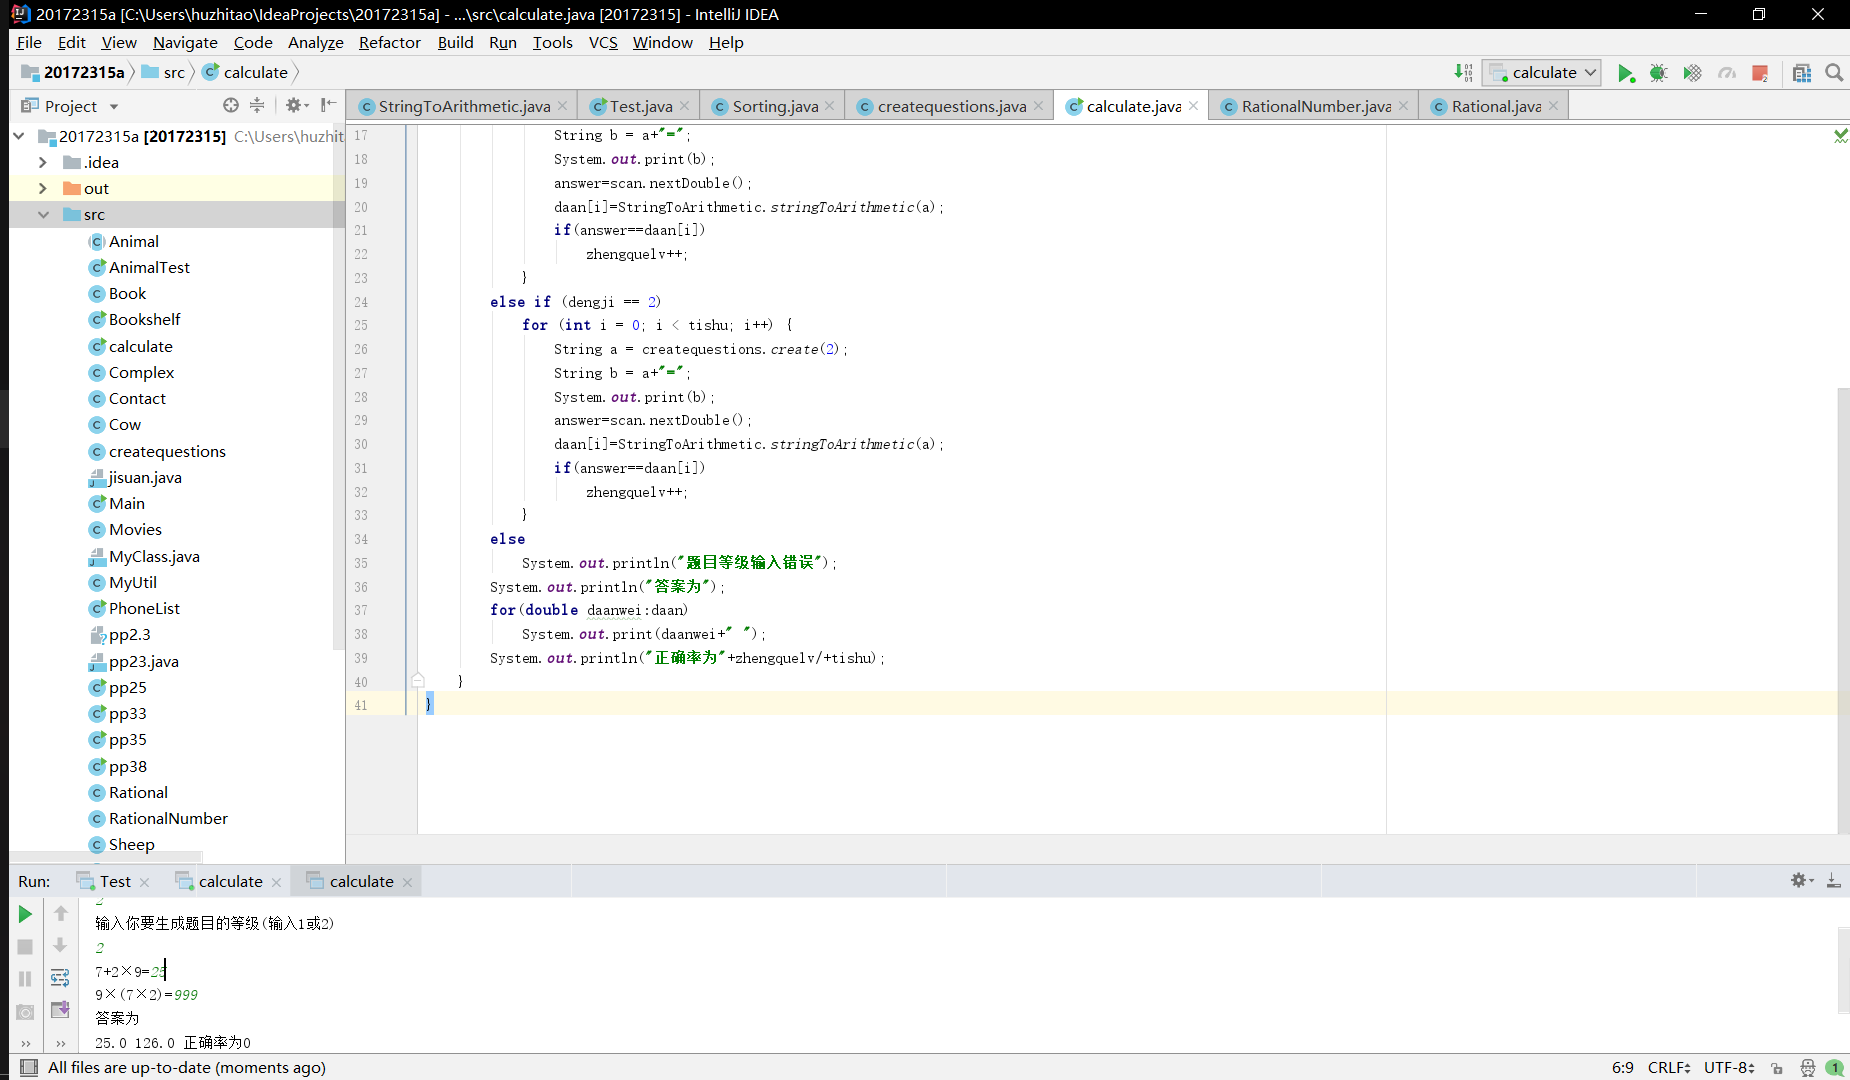Viewport: 1850px width, 1080px height.
Task: Open UTF-8 encoding selector
Action: coord(1729,1067)
